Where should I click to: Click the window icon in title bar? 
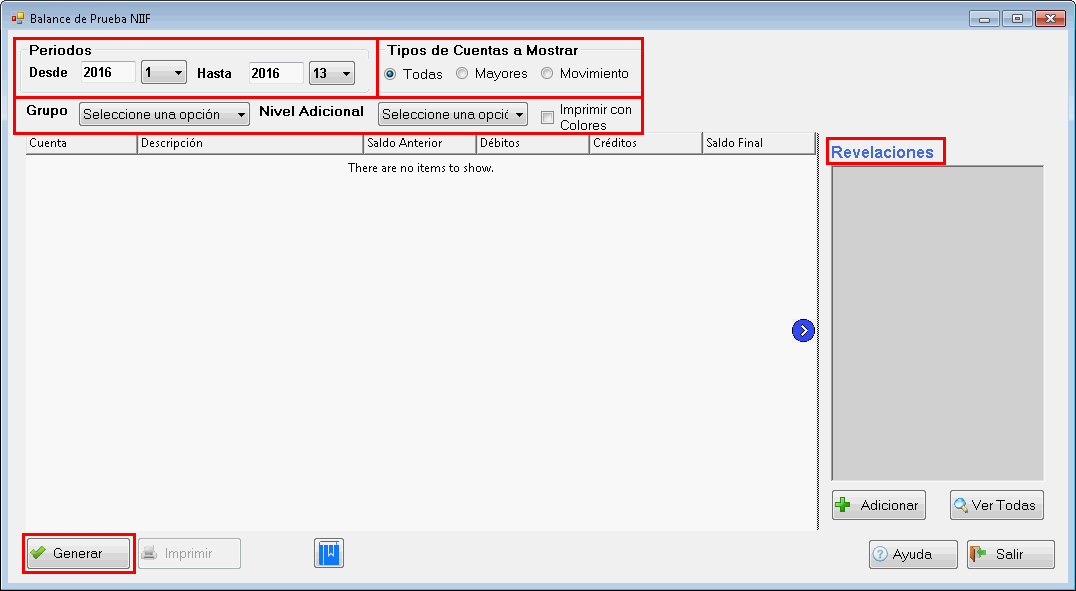pyautogui.click(x=17, y=19)
